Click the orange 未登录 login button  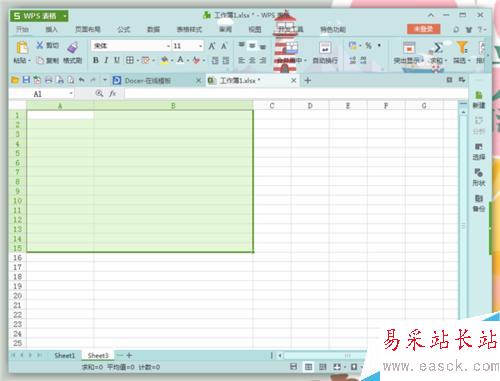424,29
